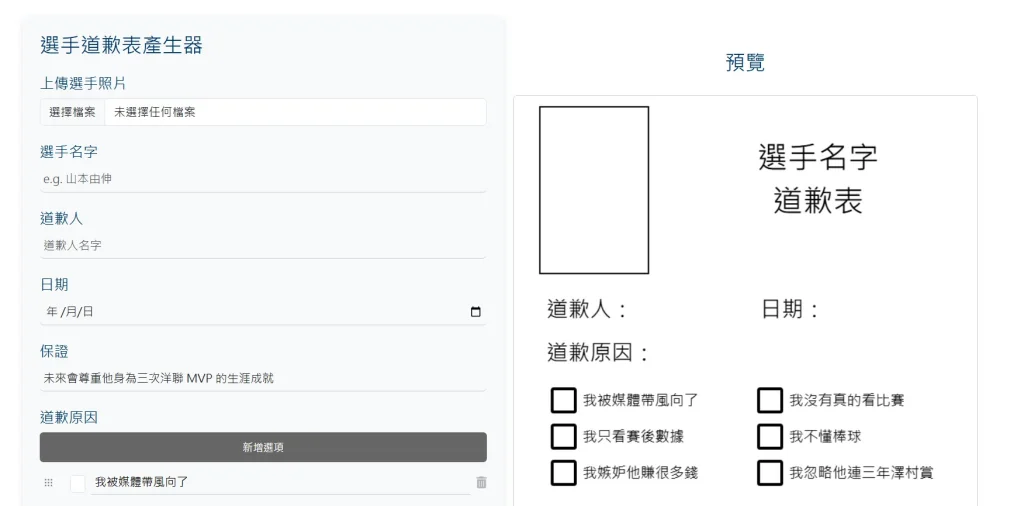Image resolution: width=1024 pixels, height=506 pixels.
Task: Check the preview box for 我沒有真的看比賽
Action: [769, 400]
